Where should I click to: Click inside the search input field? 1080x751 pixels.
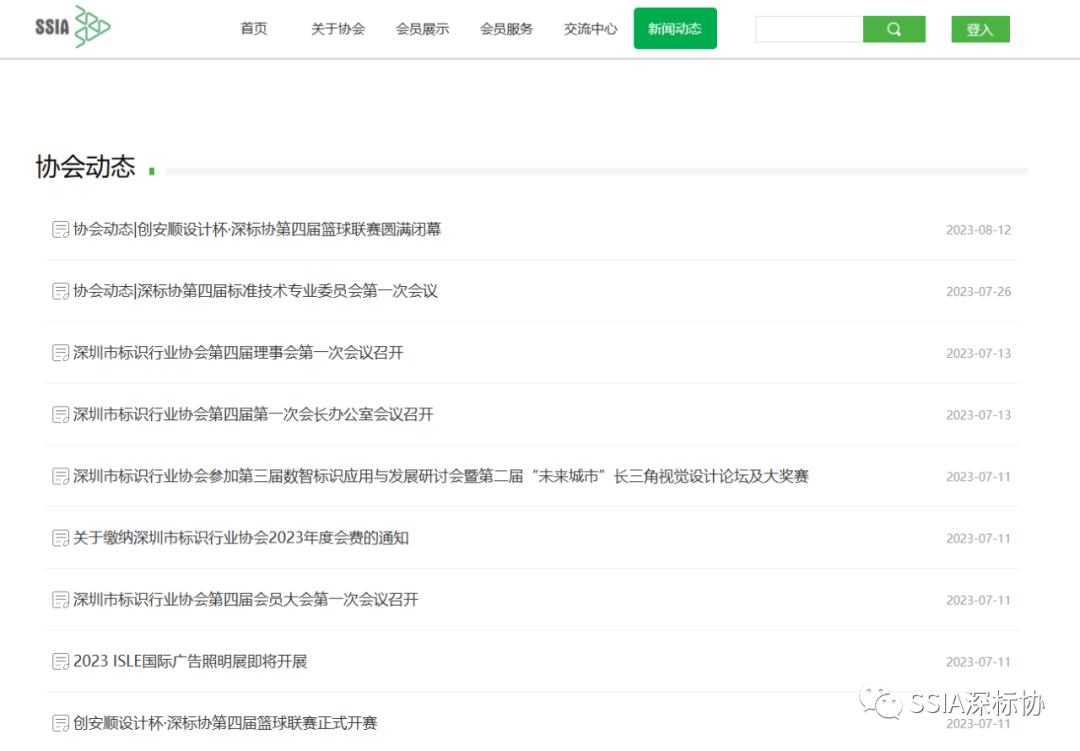coord(808,29)
